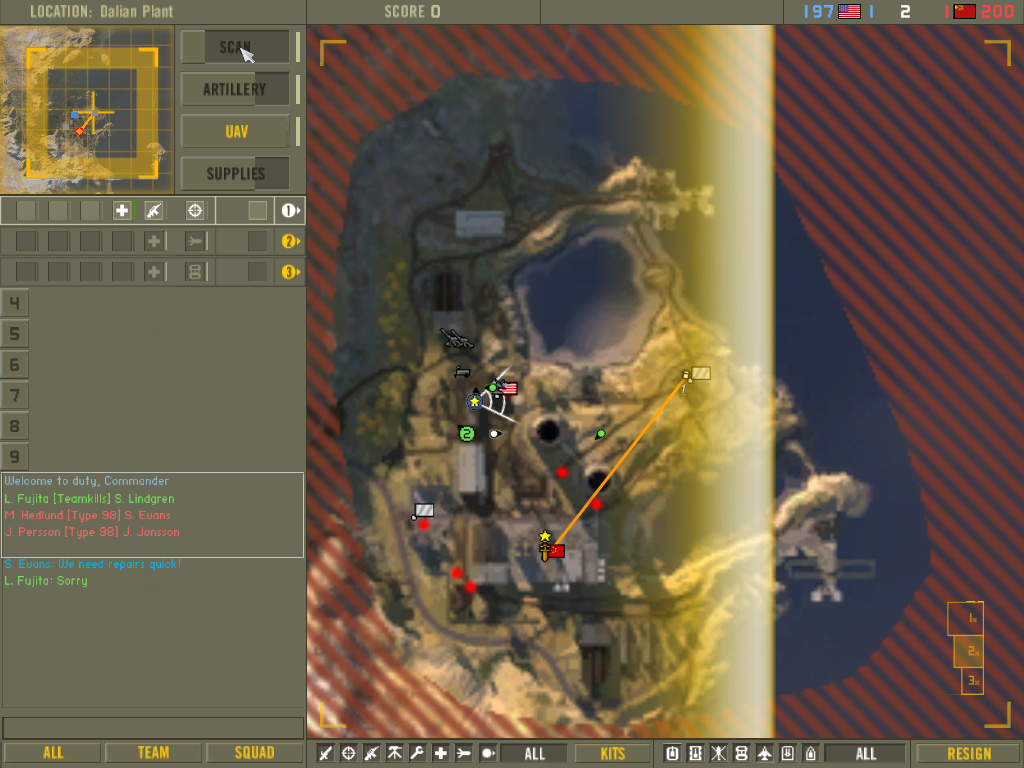Screen dimensions: 1024x768
Task: Click the KITS button
Action: (x=613, y=754)
